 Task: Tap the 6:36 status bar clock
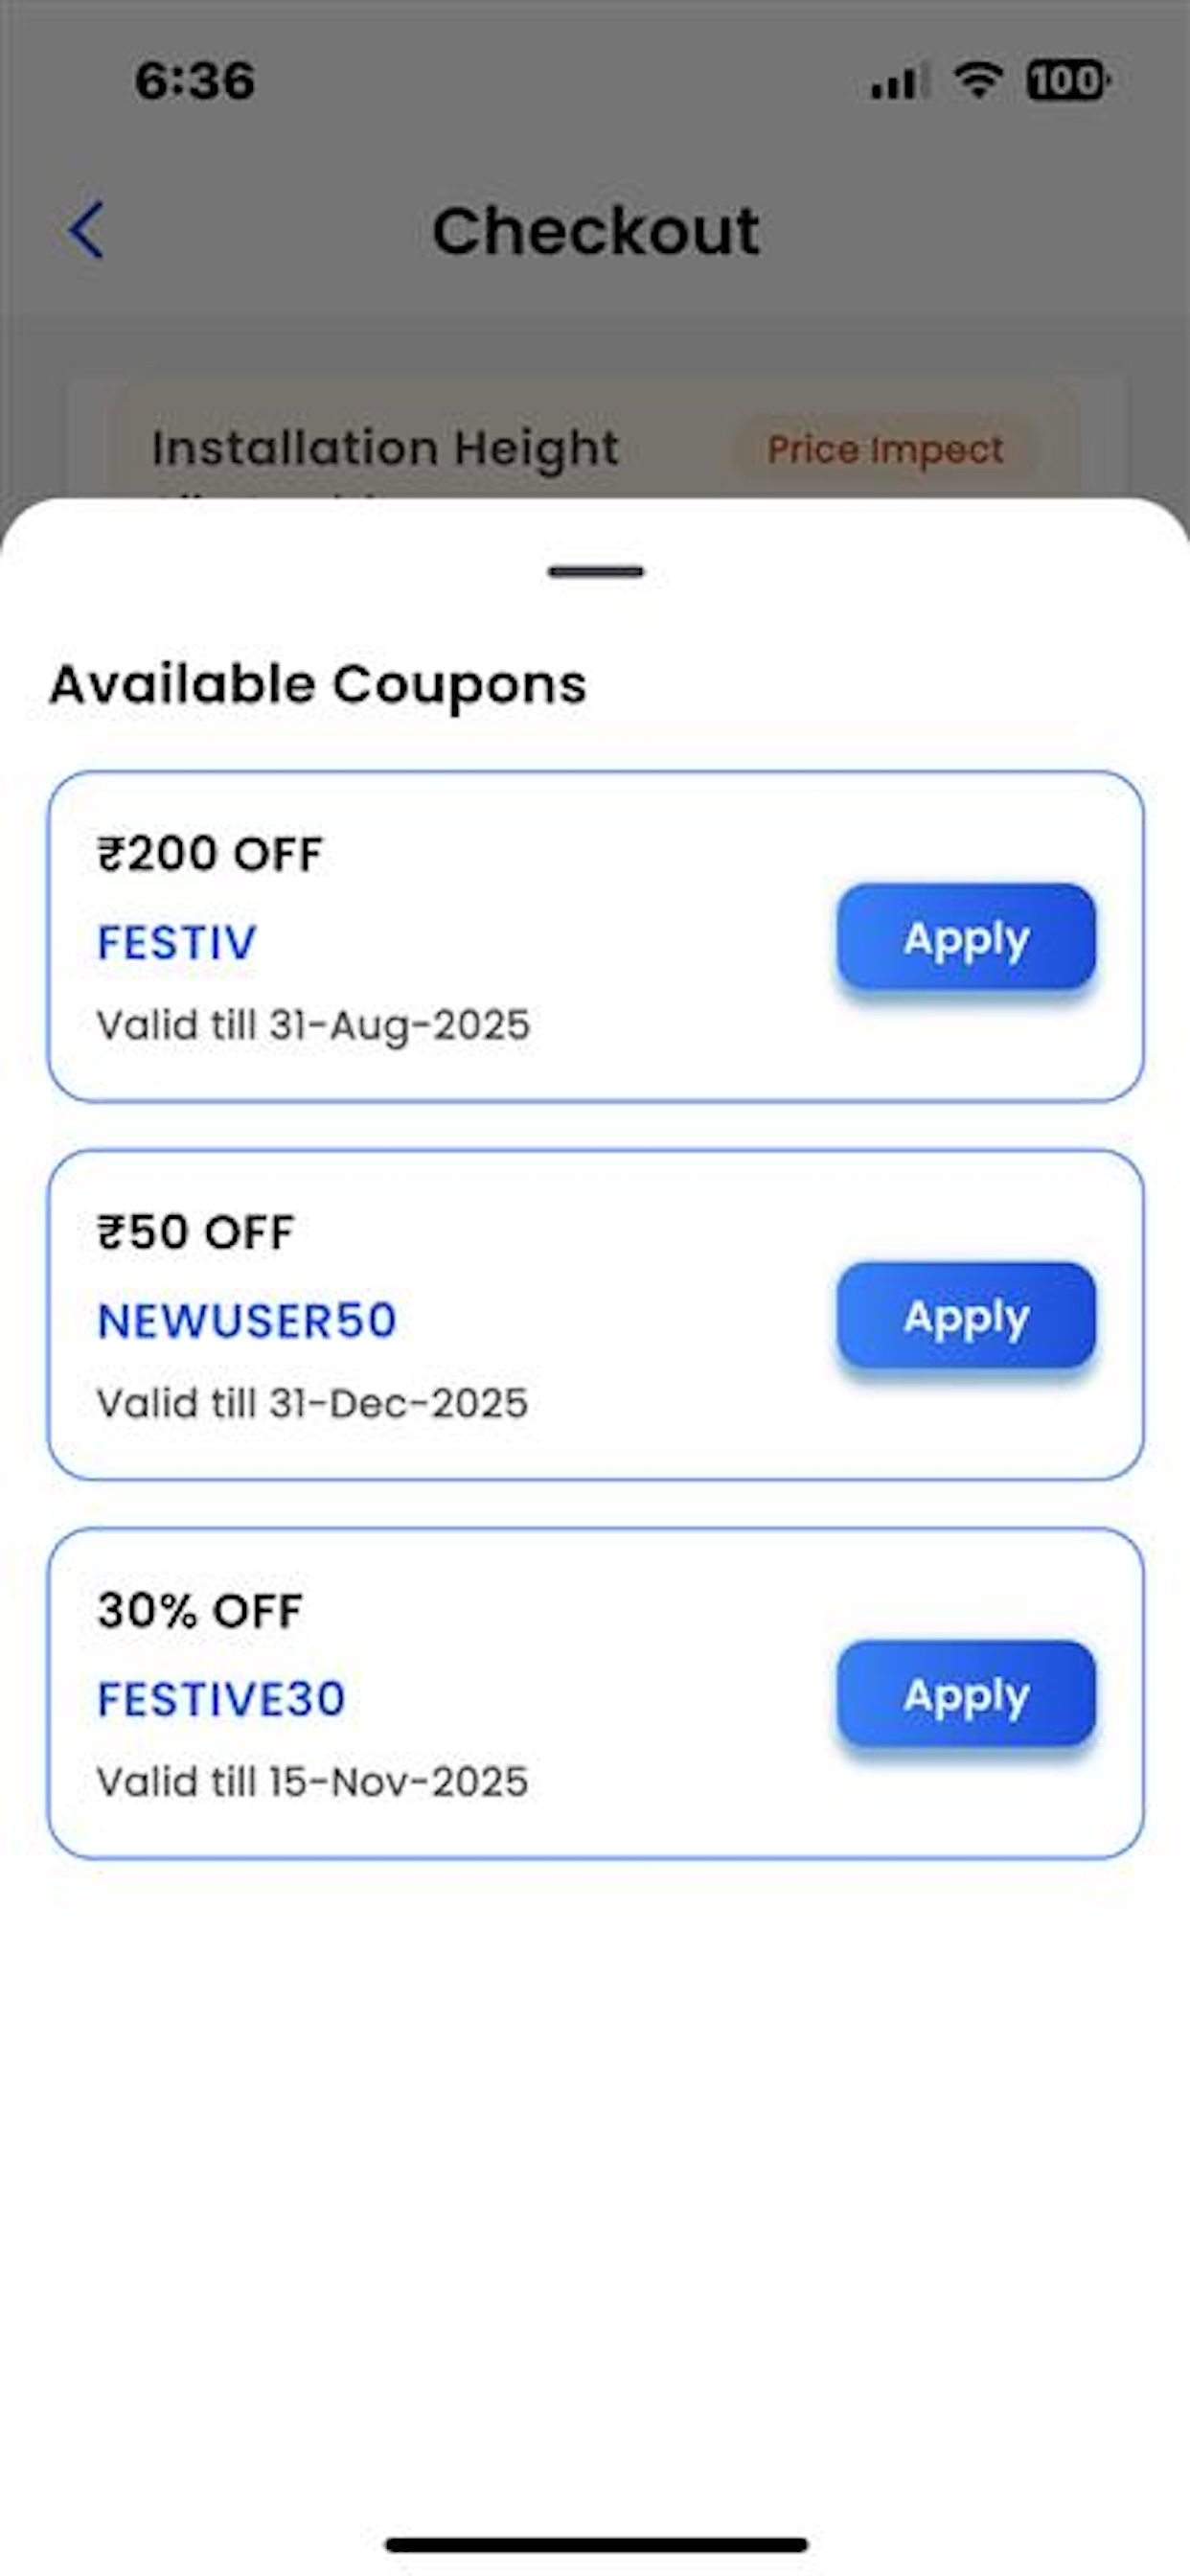195,80
